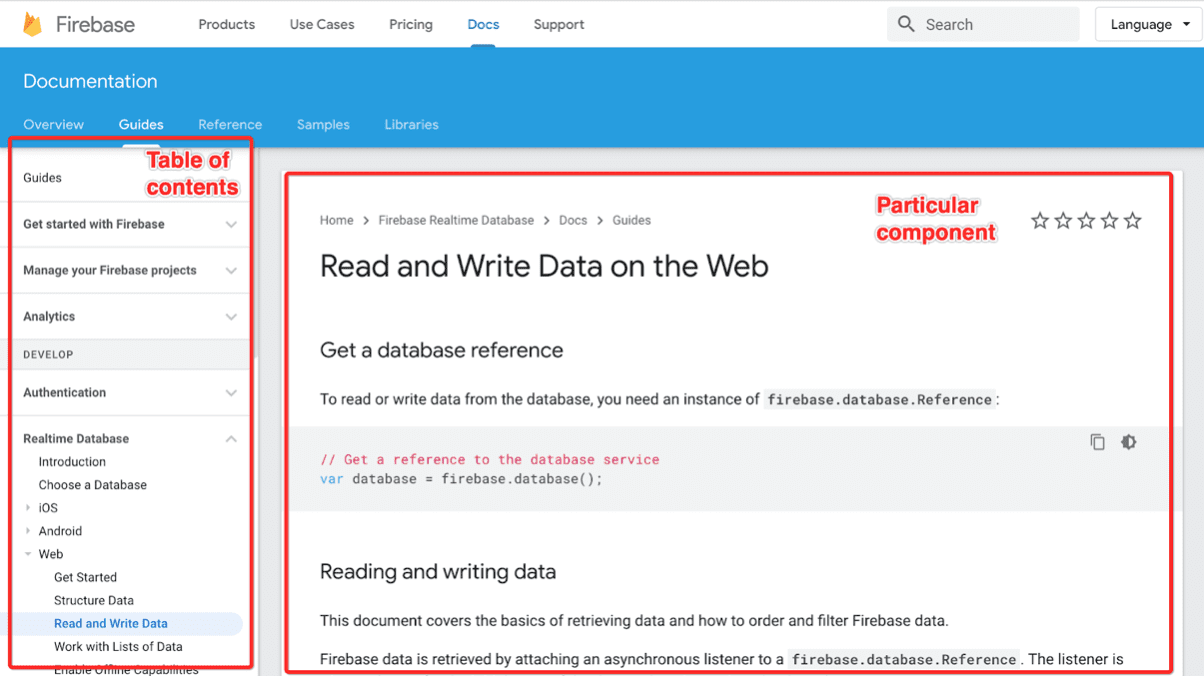Click the Get a database reference heading
The width and height of the screenshot is (1204, 676).
[x=441, y=350]
